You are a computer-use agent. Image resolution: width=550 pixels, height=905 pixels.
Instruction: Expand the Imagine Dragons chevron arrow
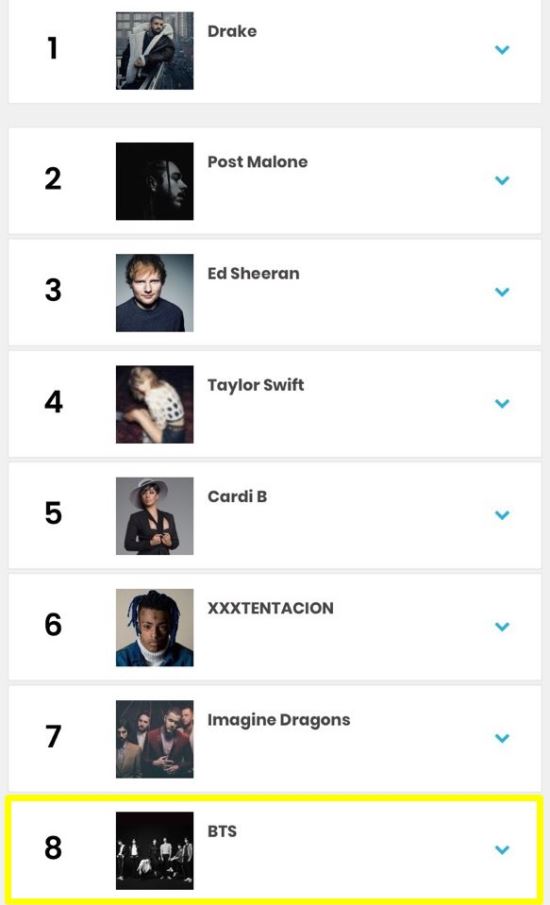[x=502, y=738]
